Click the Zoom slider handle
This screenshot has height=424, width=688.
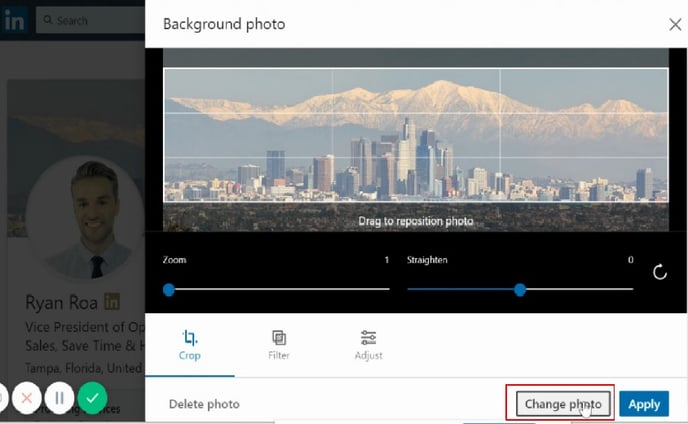[168, 290]
